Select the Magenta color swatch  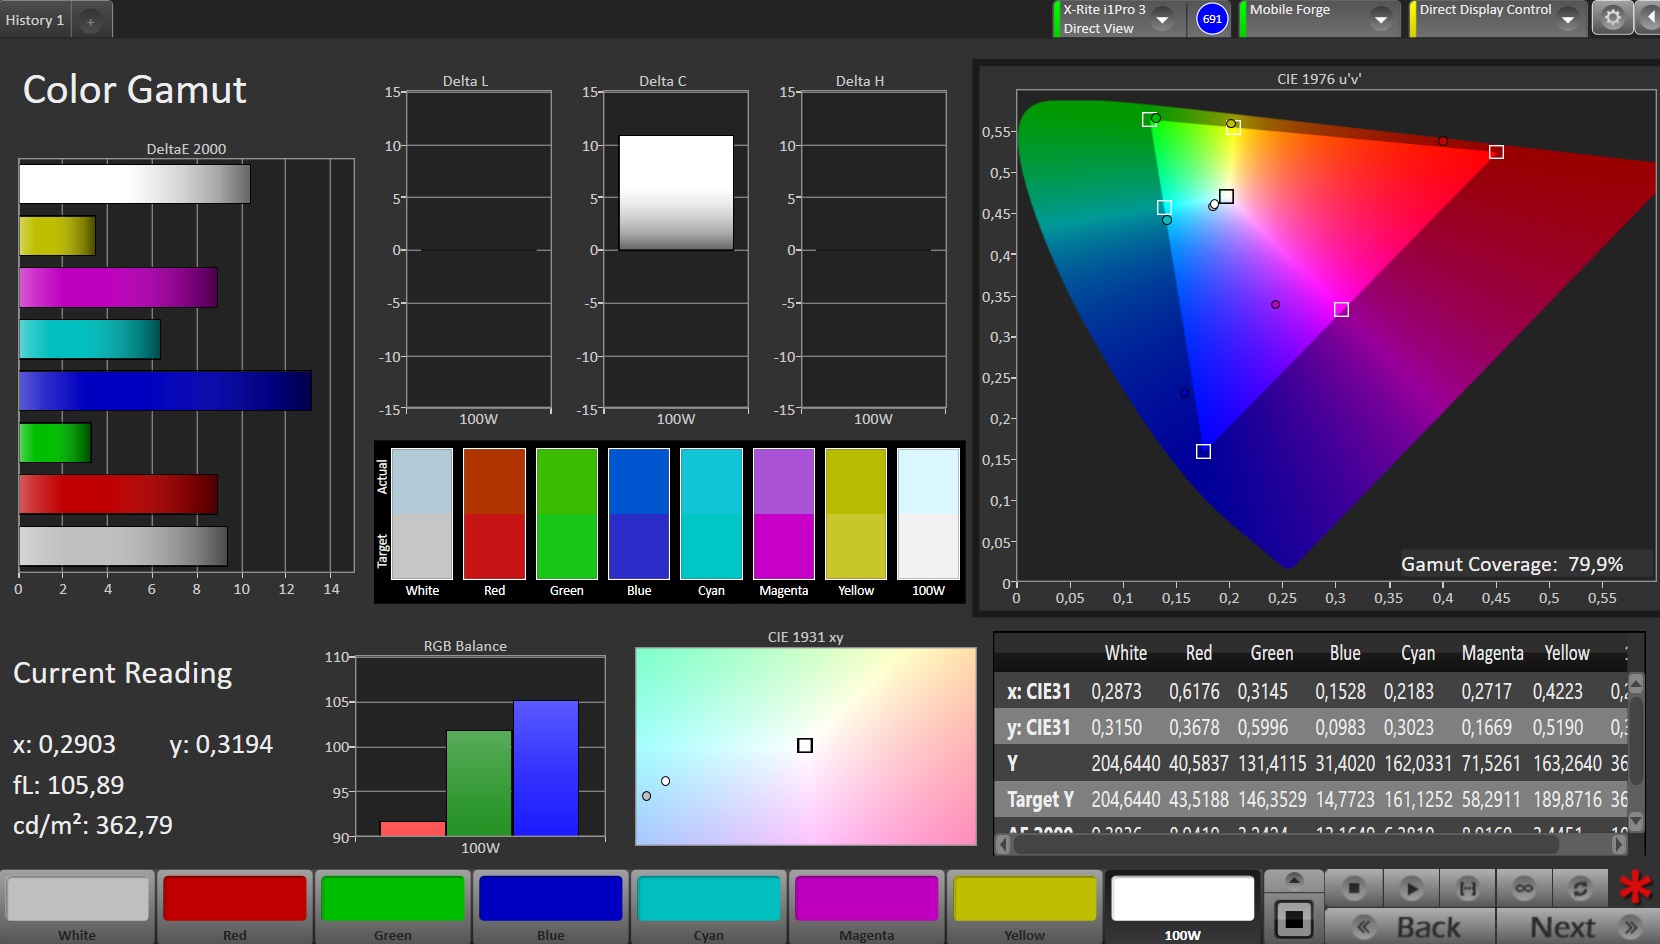(x=866, y=898)
